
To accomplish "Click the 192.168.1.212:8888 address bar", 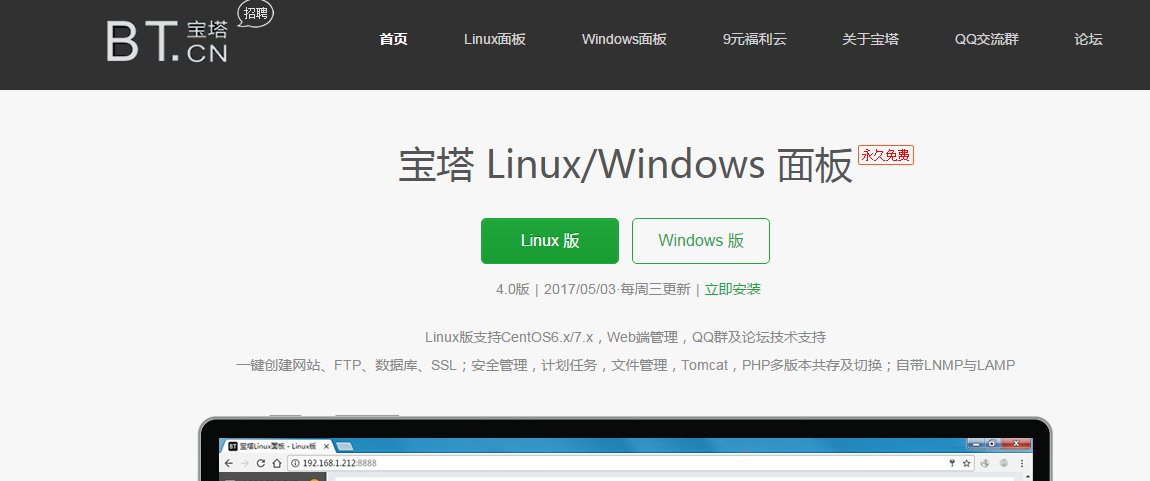I will coord(631,463).
